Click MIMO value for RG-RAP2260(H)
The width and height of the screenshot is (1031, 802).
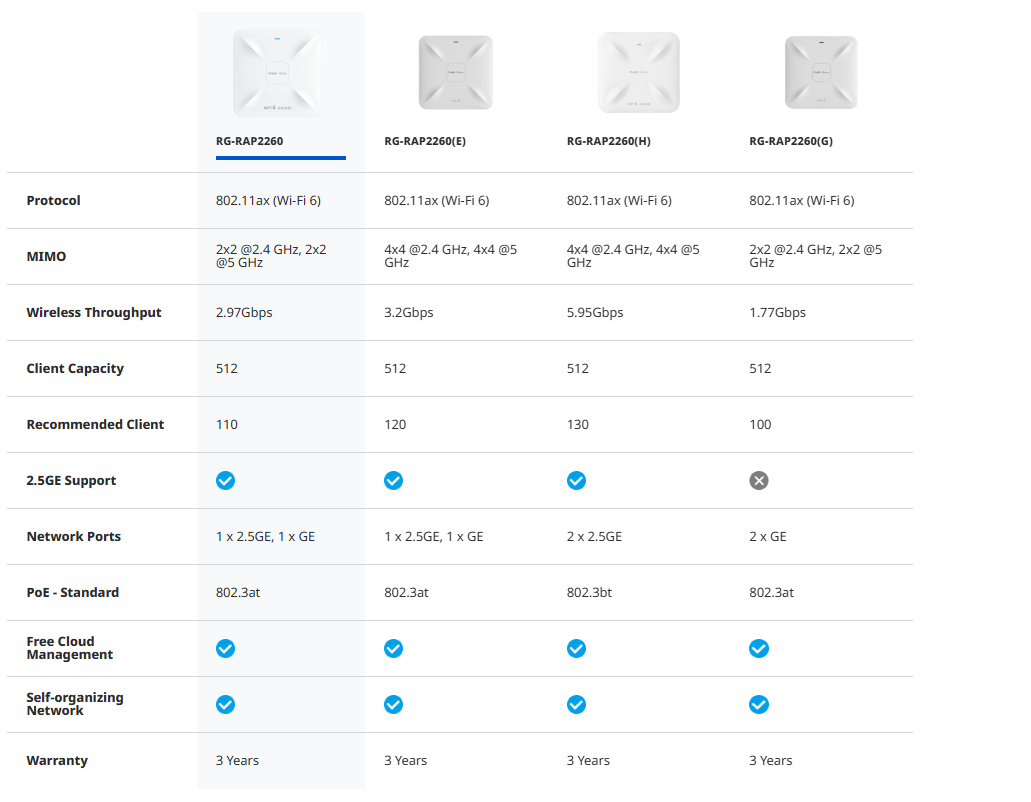point(633,256)
